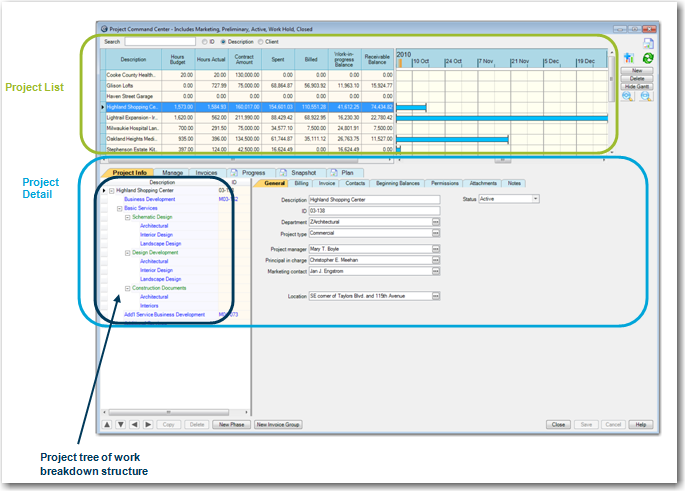The height and width of the screenshot is (491, 685).
Task: Click the New Phase button
Action: coord(230,424)
